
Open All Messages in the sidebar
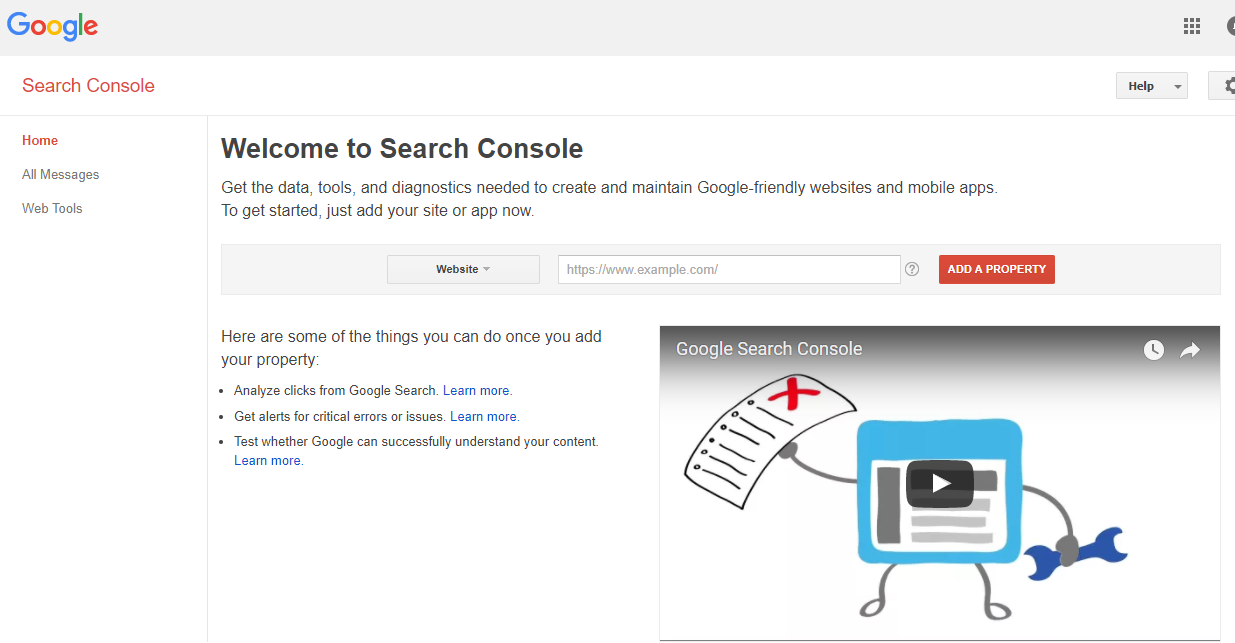61,175
